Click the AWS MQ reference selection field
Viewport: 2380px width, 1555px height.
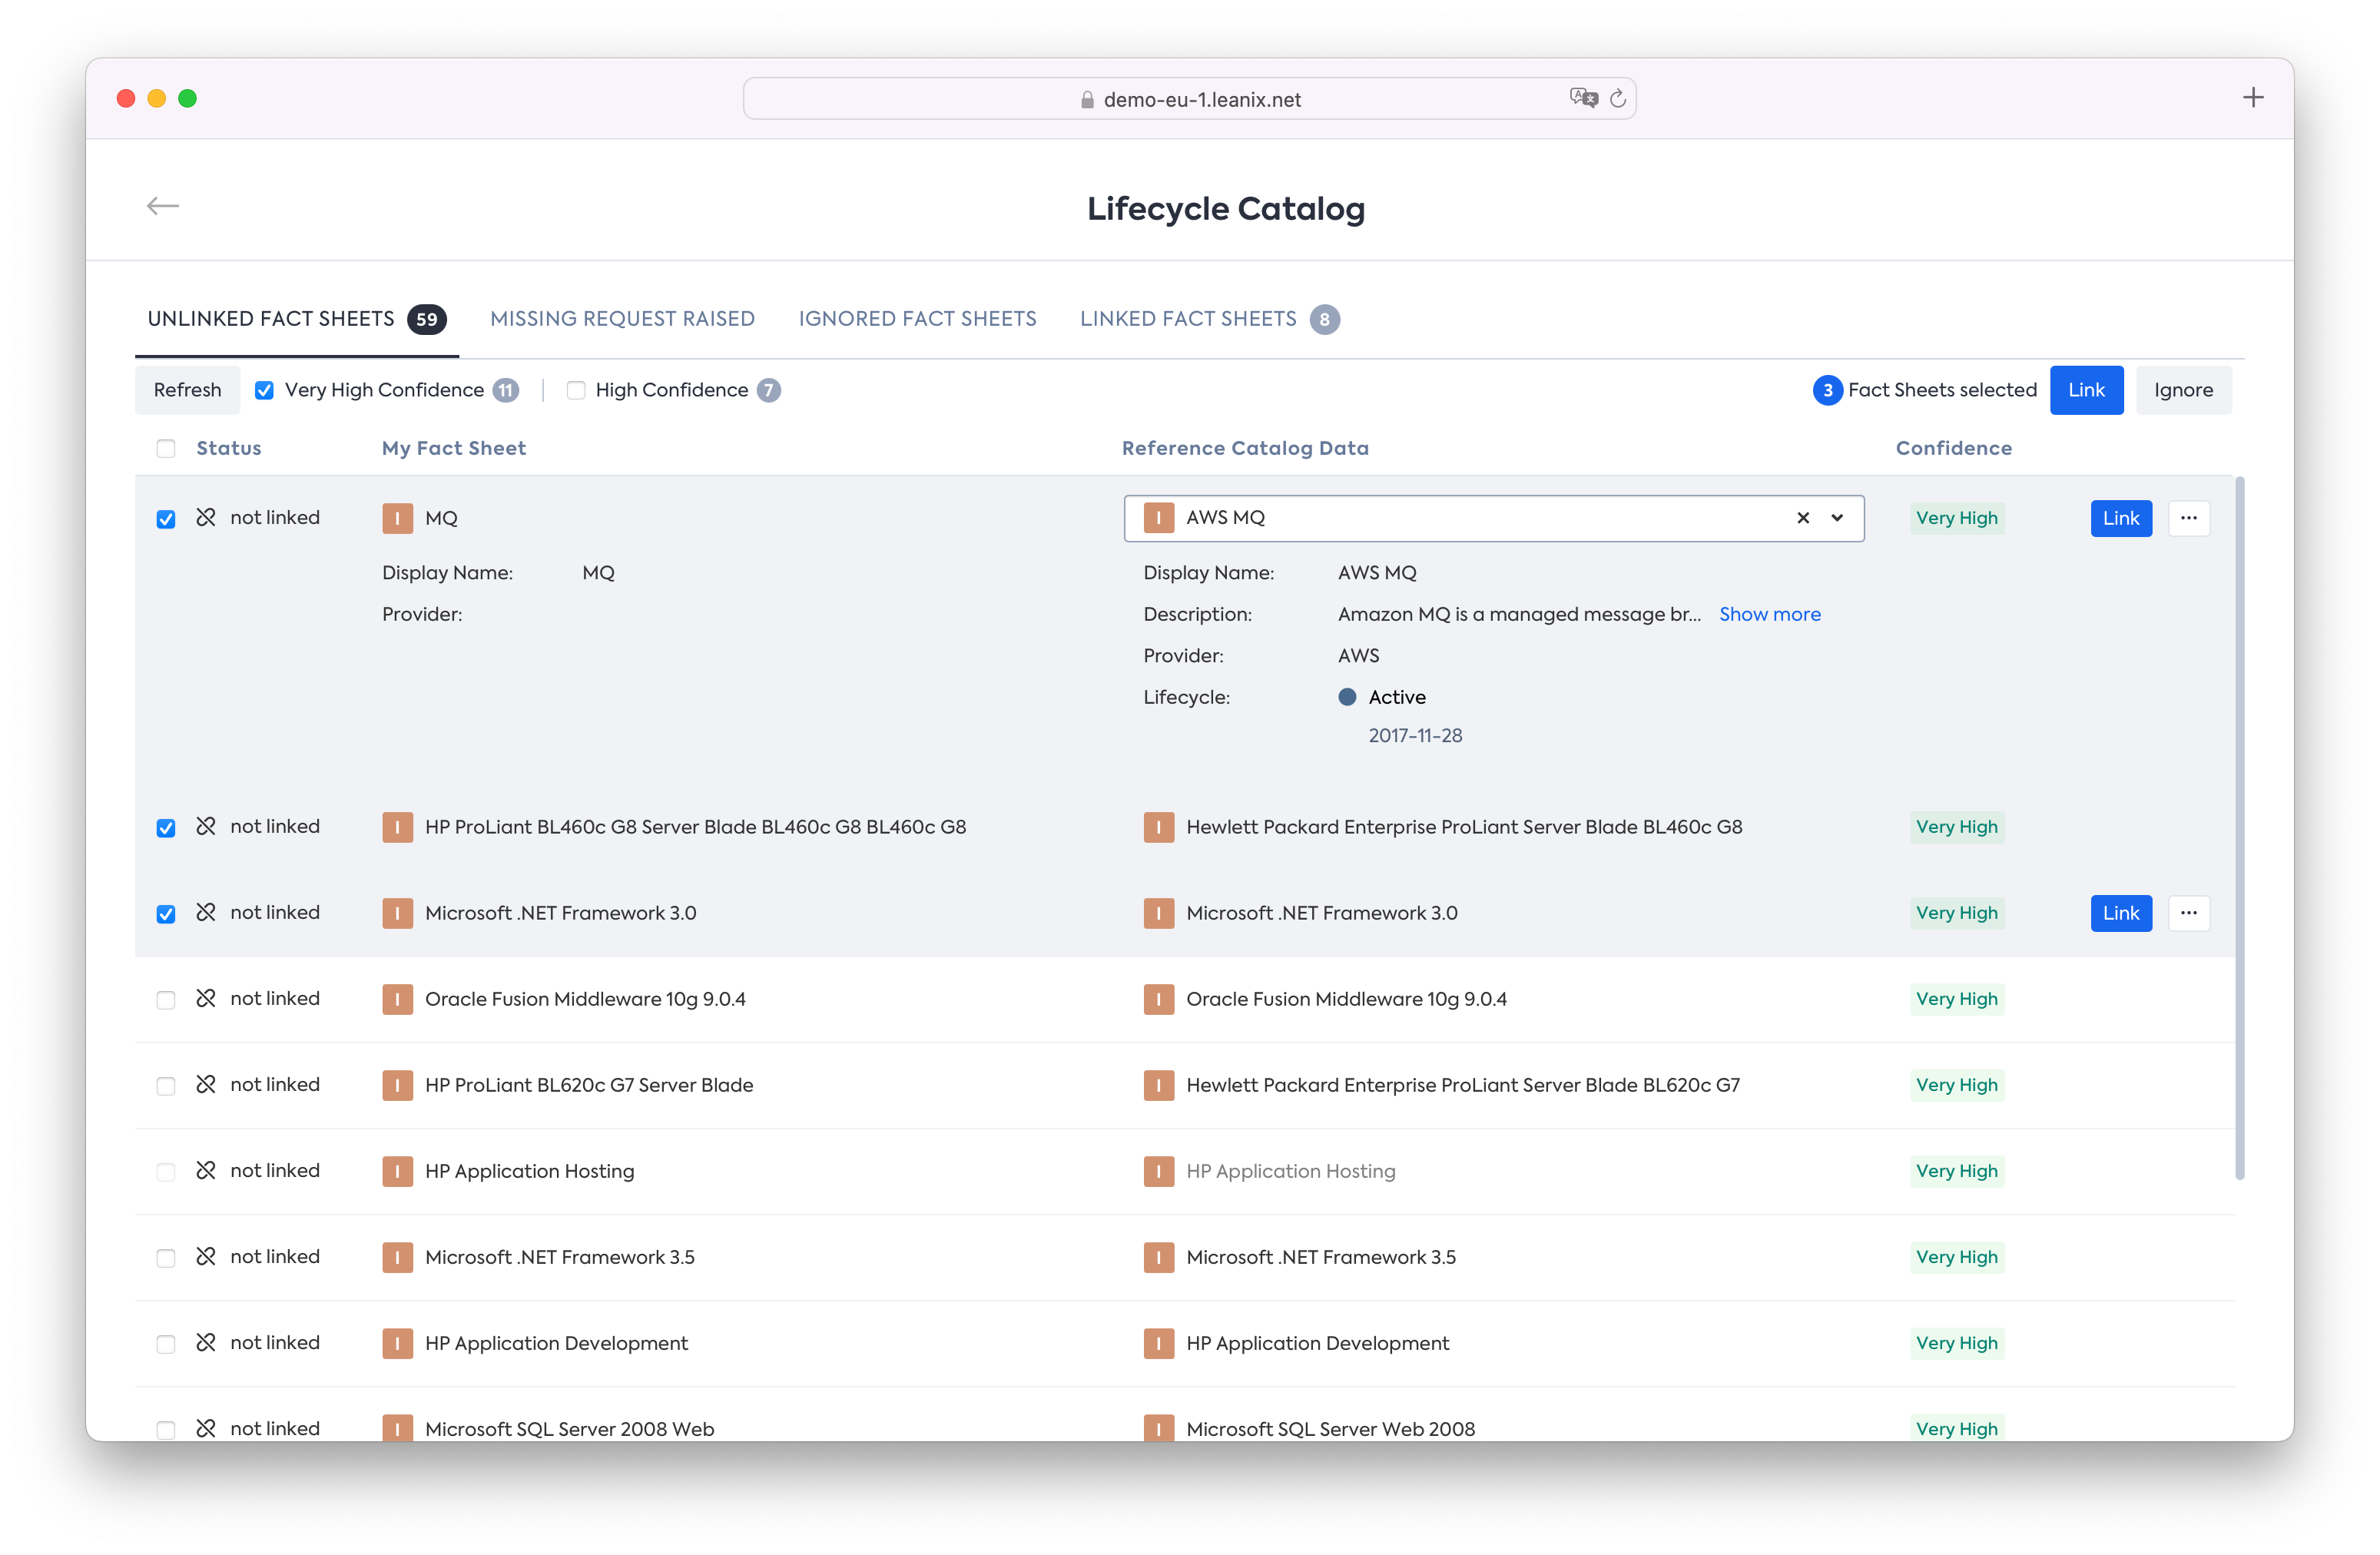coord(1493,518)
